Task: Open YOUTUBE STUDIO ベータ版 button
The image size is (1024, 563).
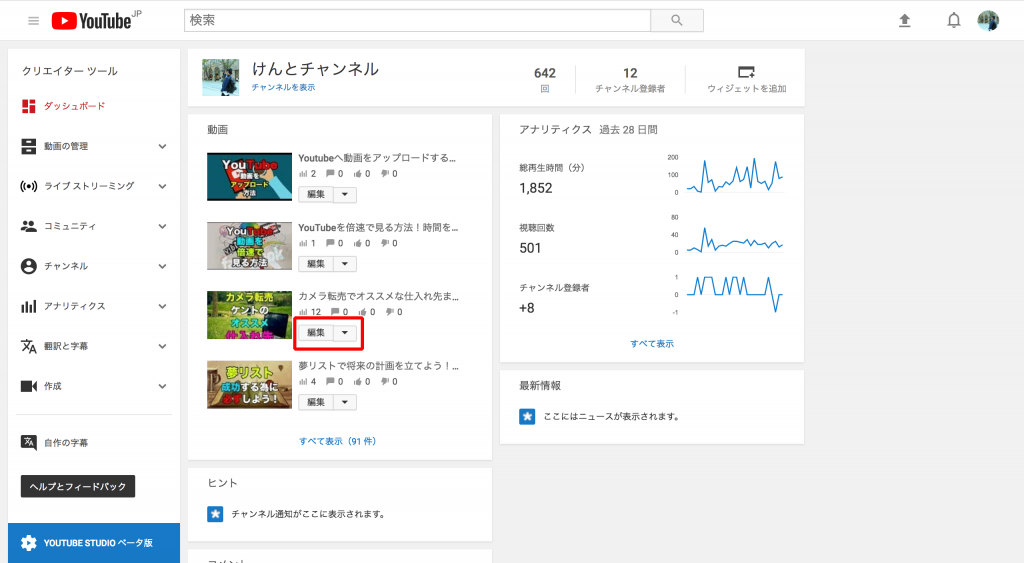Action: pyautogui.click(x=94, y=543)
